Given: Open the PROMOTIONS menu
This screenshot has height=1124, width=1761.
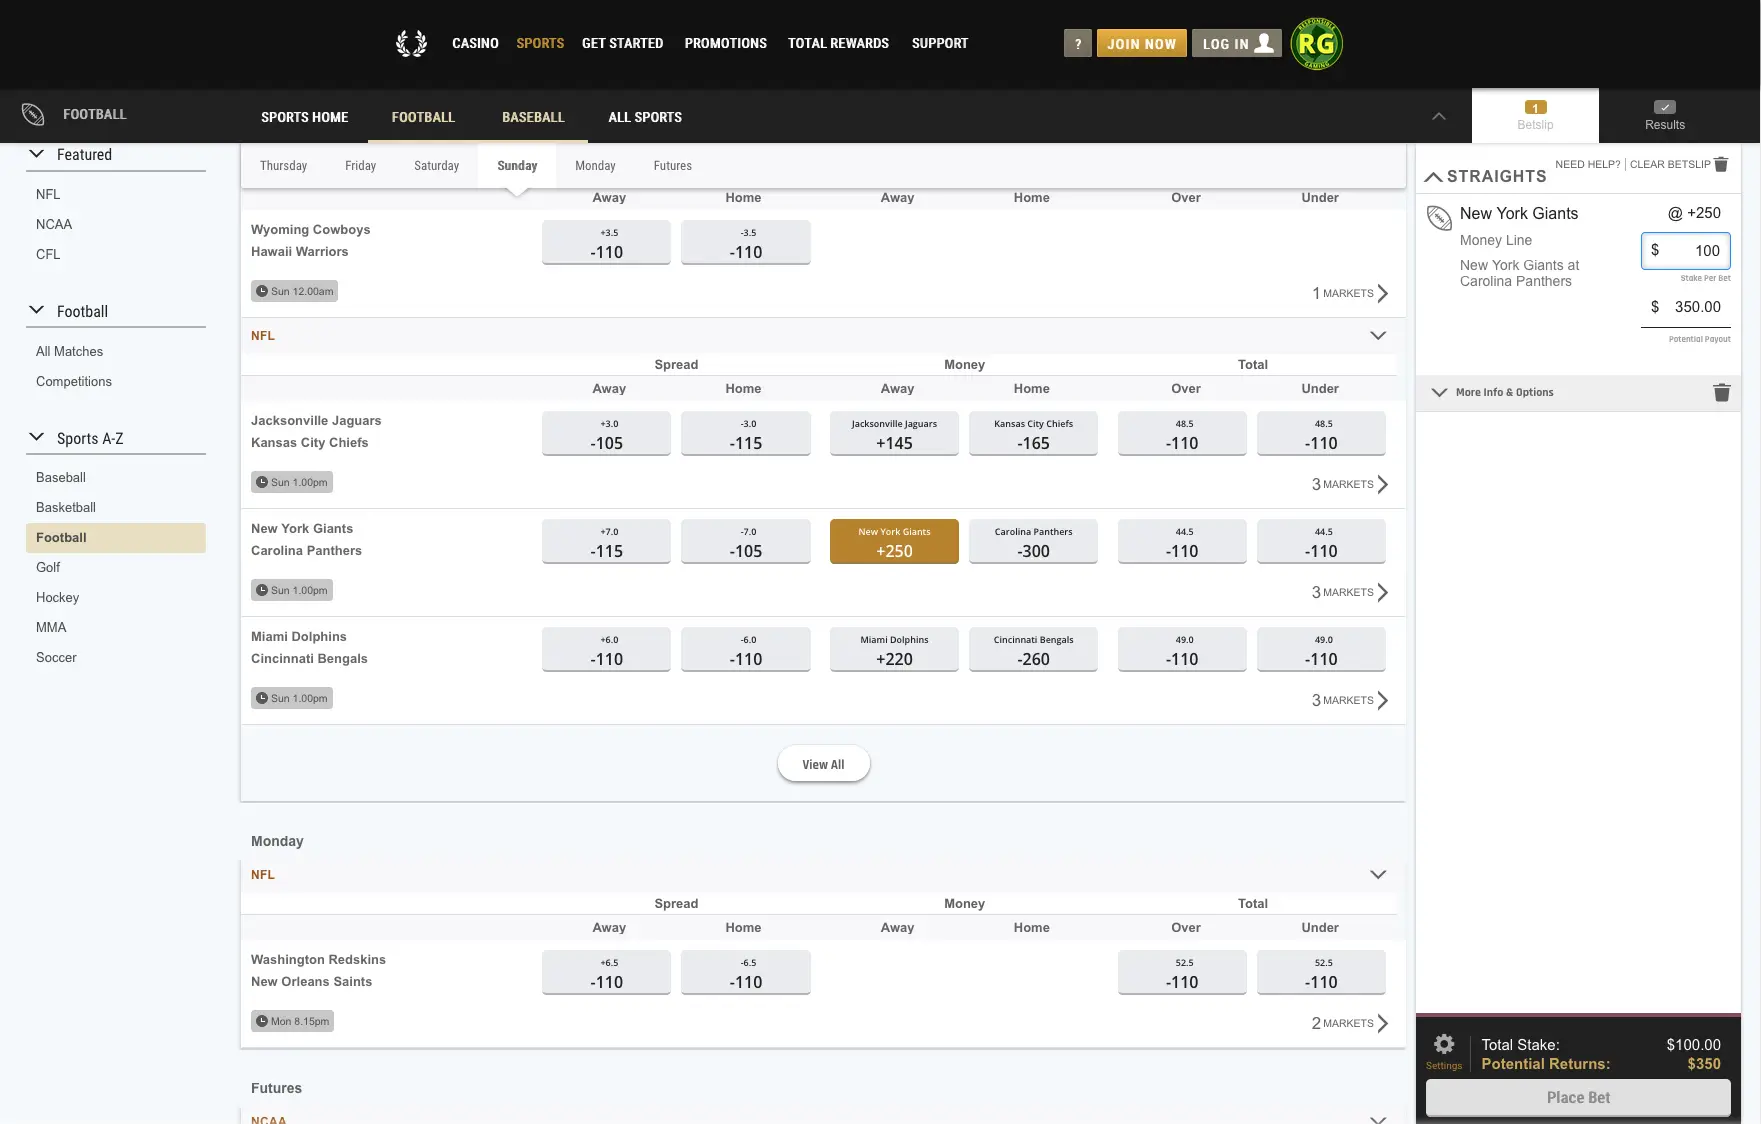Looking at the screenshot, I should tap(725, 43).
